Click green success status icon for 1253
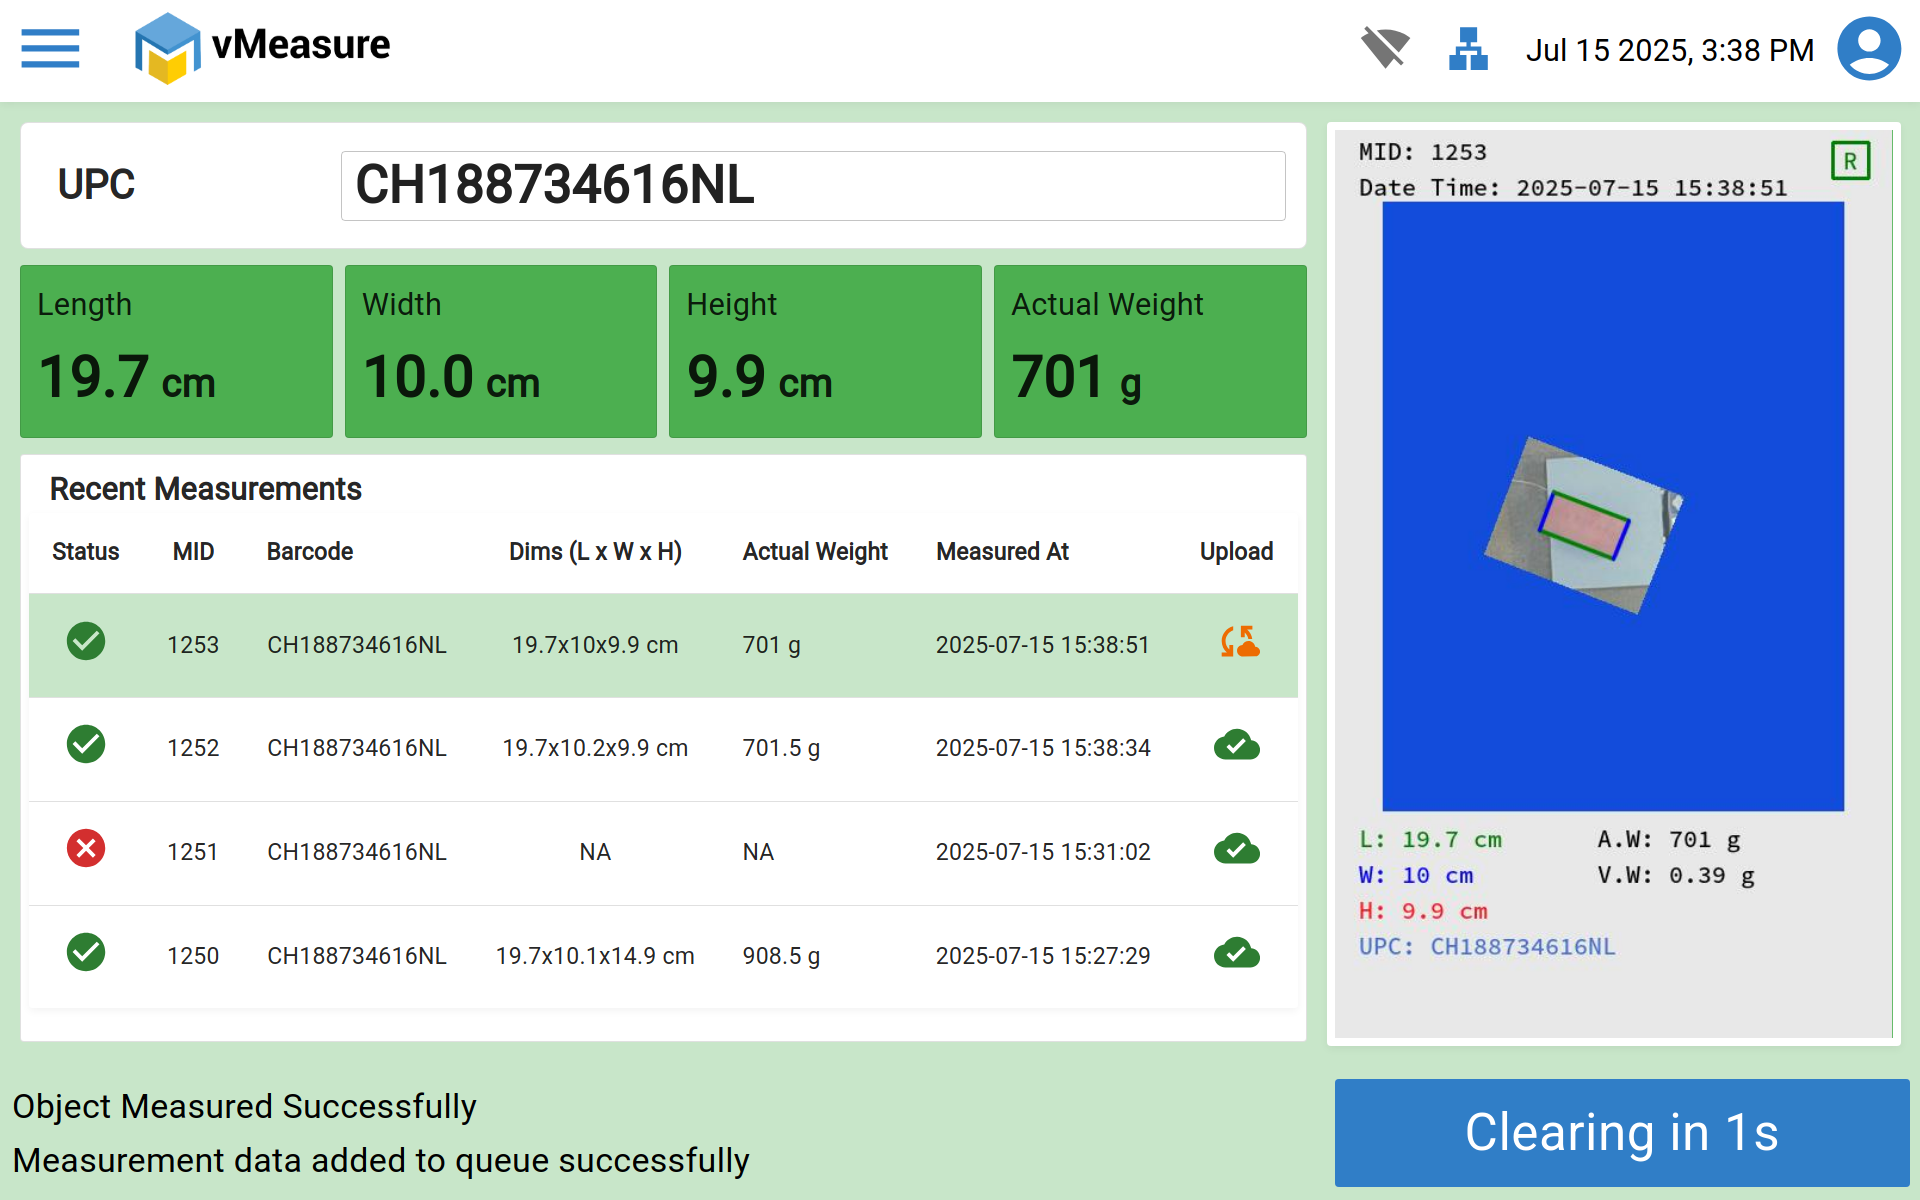Image resolution: width=1920 pixels, height=1200 pixels. coord(86,641)
